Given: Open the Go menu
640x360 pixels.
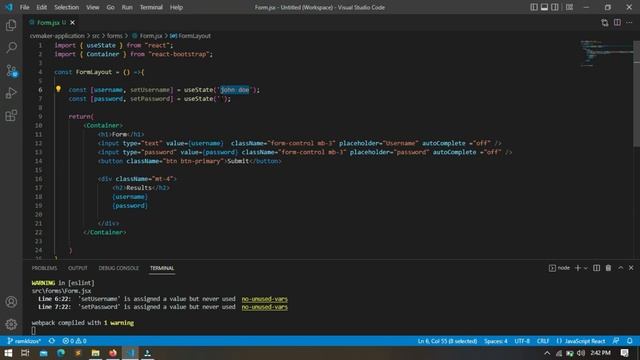Looking at the screenshot, I should pyautogui.click(x=110, y=7).
